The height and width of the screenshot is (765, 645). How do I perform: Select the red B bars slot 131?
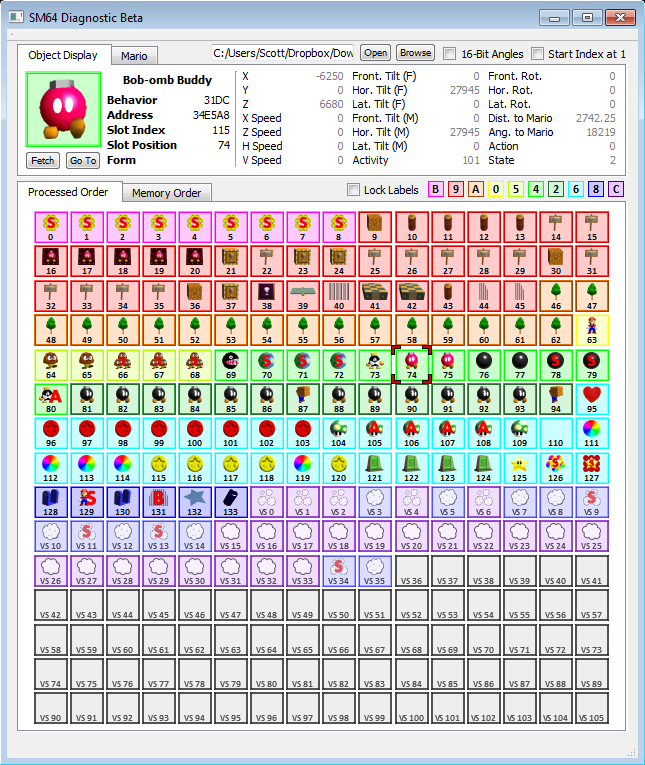pyautogui.click(x=159, y=503)
